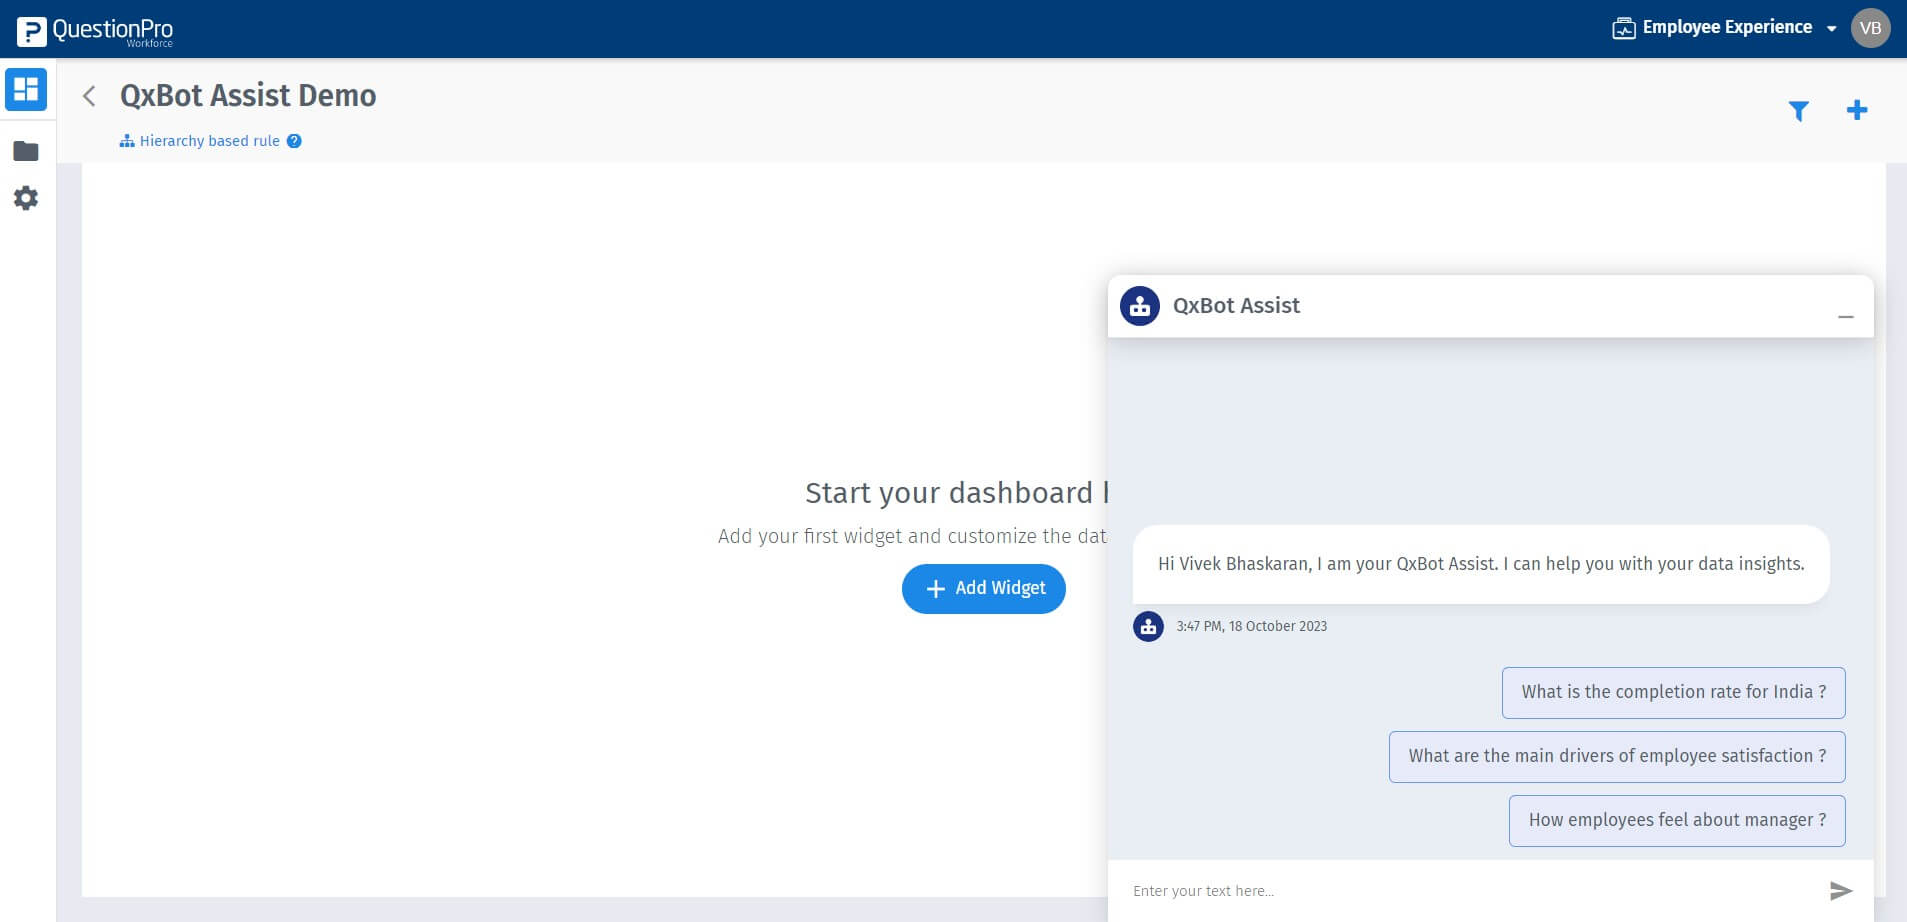The width and height of the screenshot is (1907, 922).
Task: Click the help icon next to Hierarchy based rule
Action: click(x=293, y=141)
